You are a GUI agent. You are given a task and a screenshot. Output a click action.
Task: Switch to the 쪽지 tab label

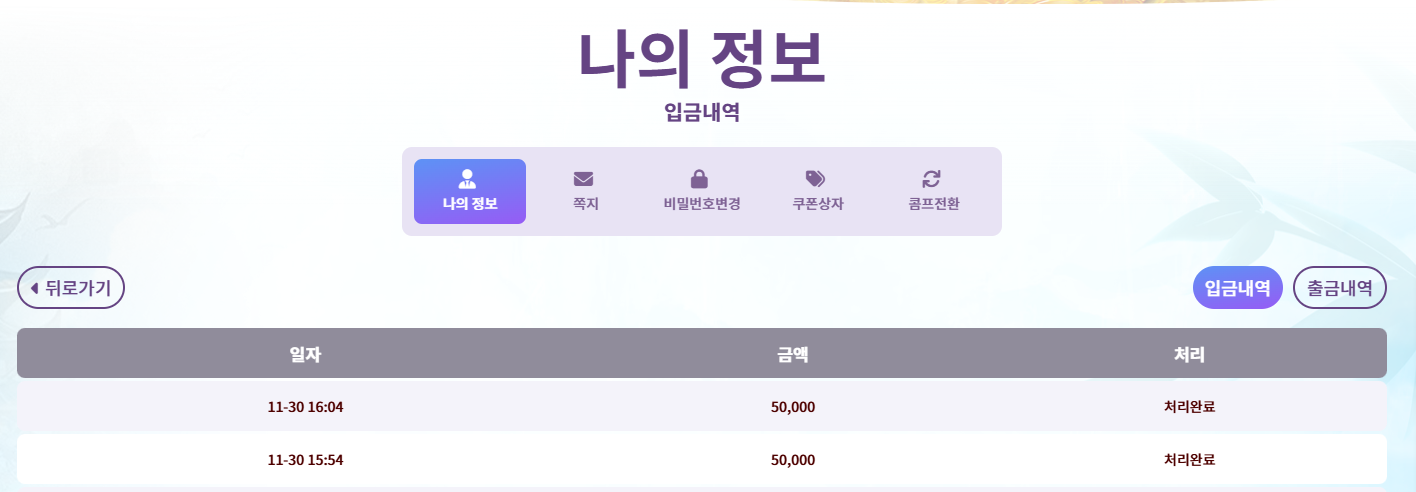(585, 204)
